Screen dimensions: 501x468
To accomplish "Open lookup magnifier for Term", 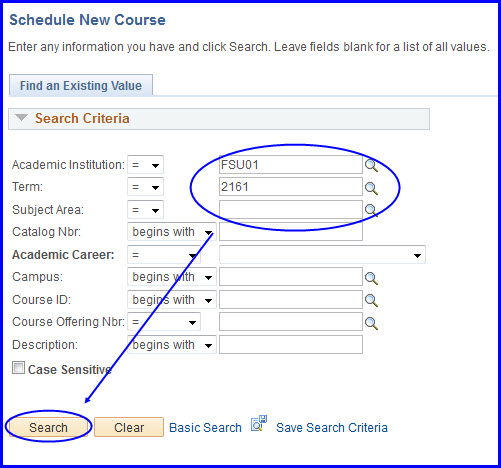I will 371,188.
